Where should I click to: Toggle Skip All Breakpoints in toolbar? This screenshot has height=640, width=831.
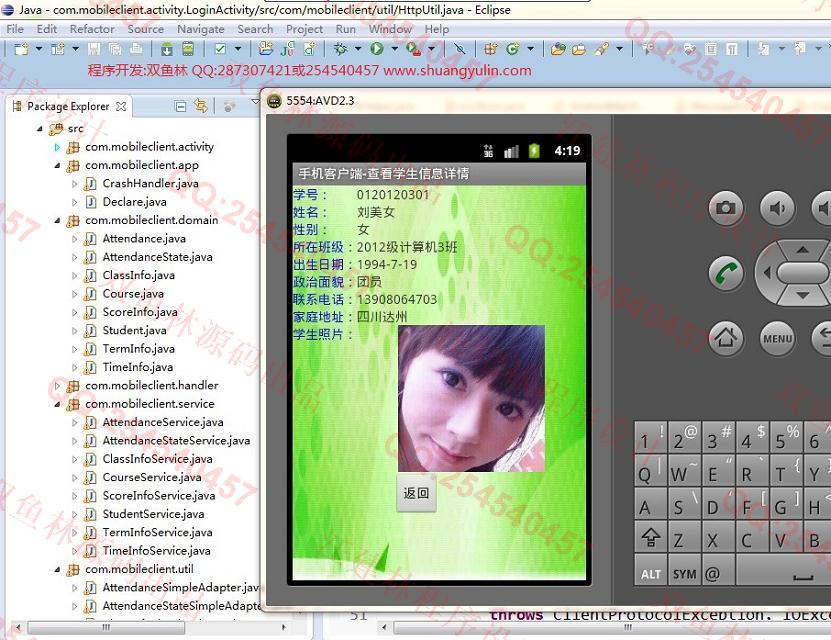click(x=459, y=49)
